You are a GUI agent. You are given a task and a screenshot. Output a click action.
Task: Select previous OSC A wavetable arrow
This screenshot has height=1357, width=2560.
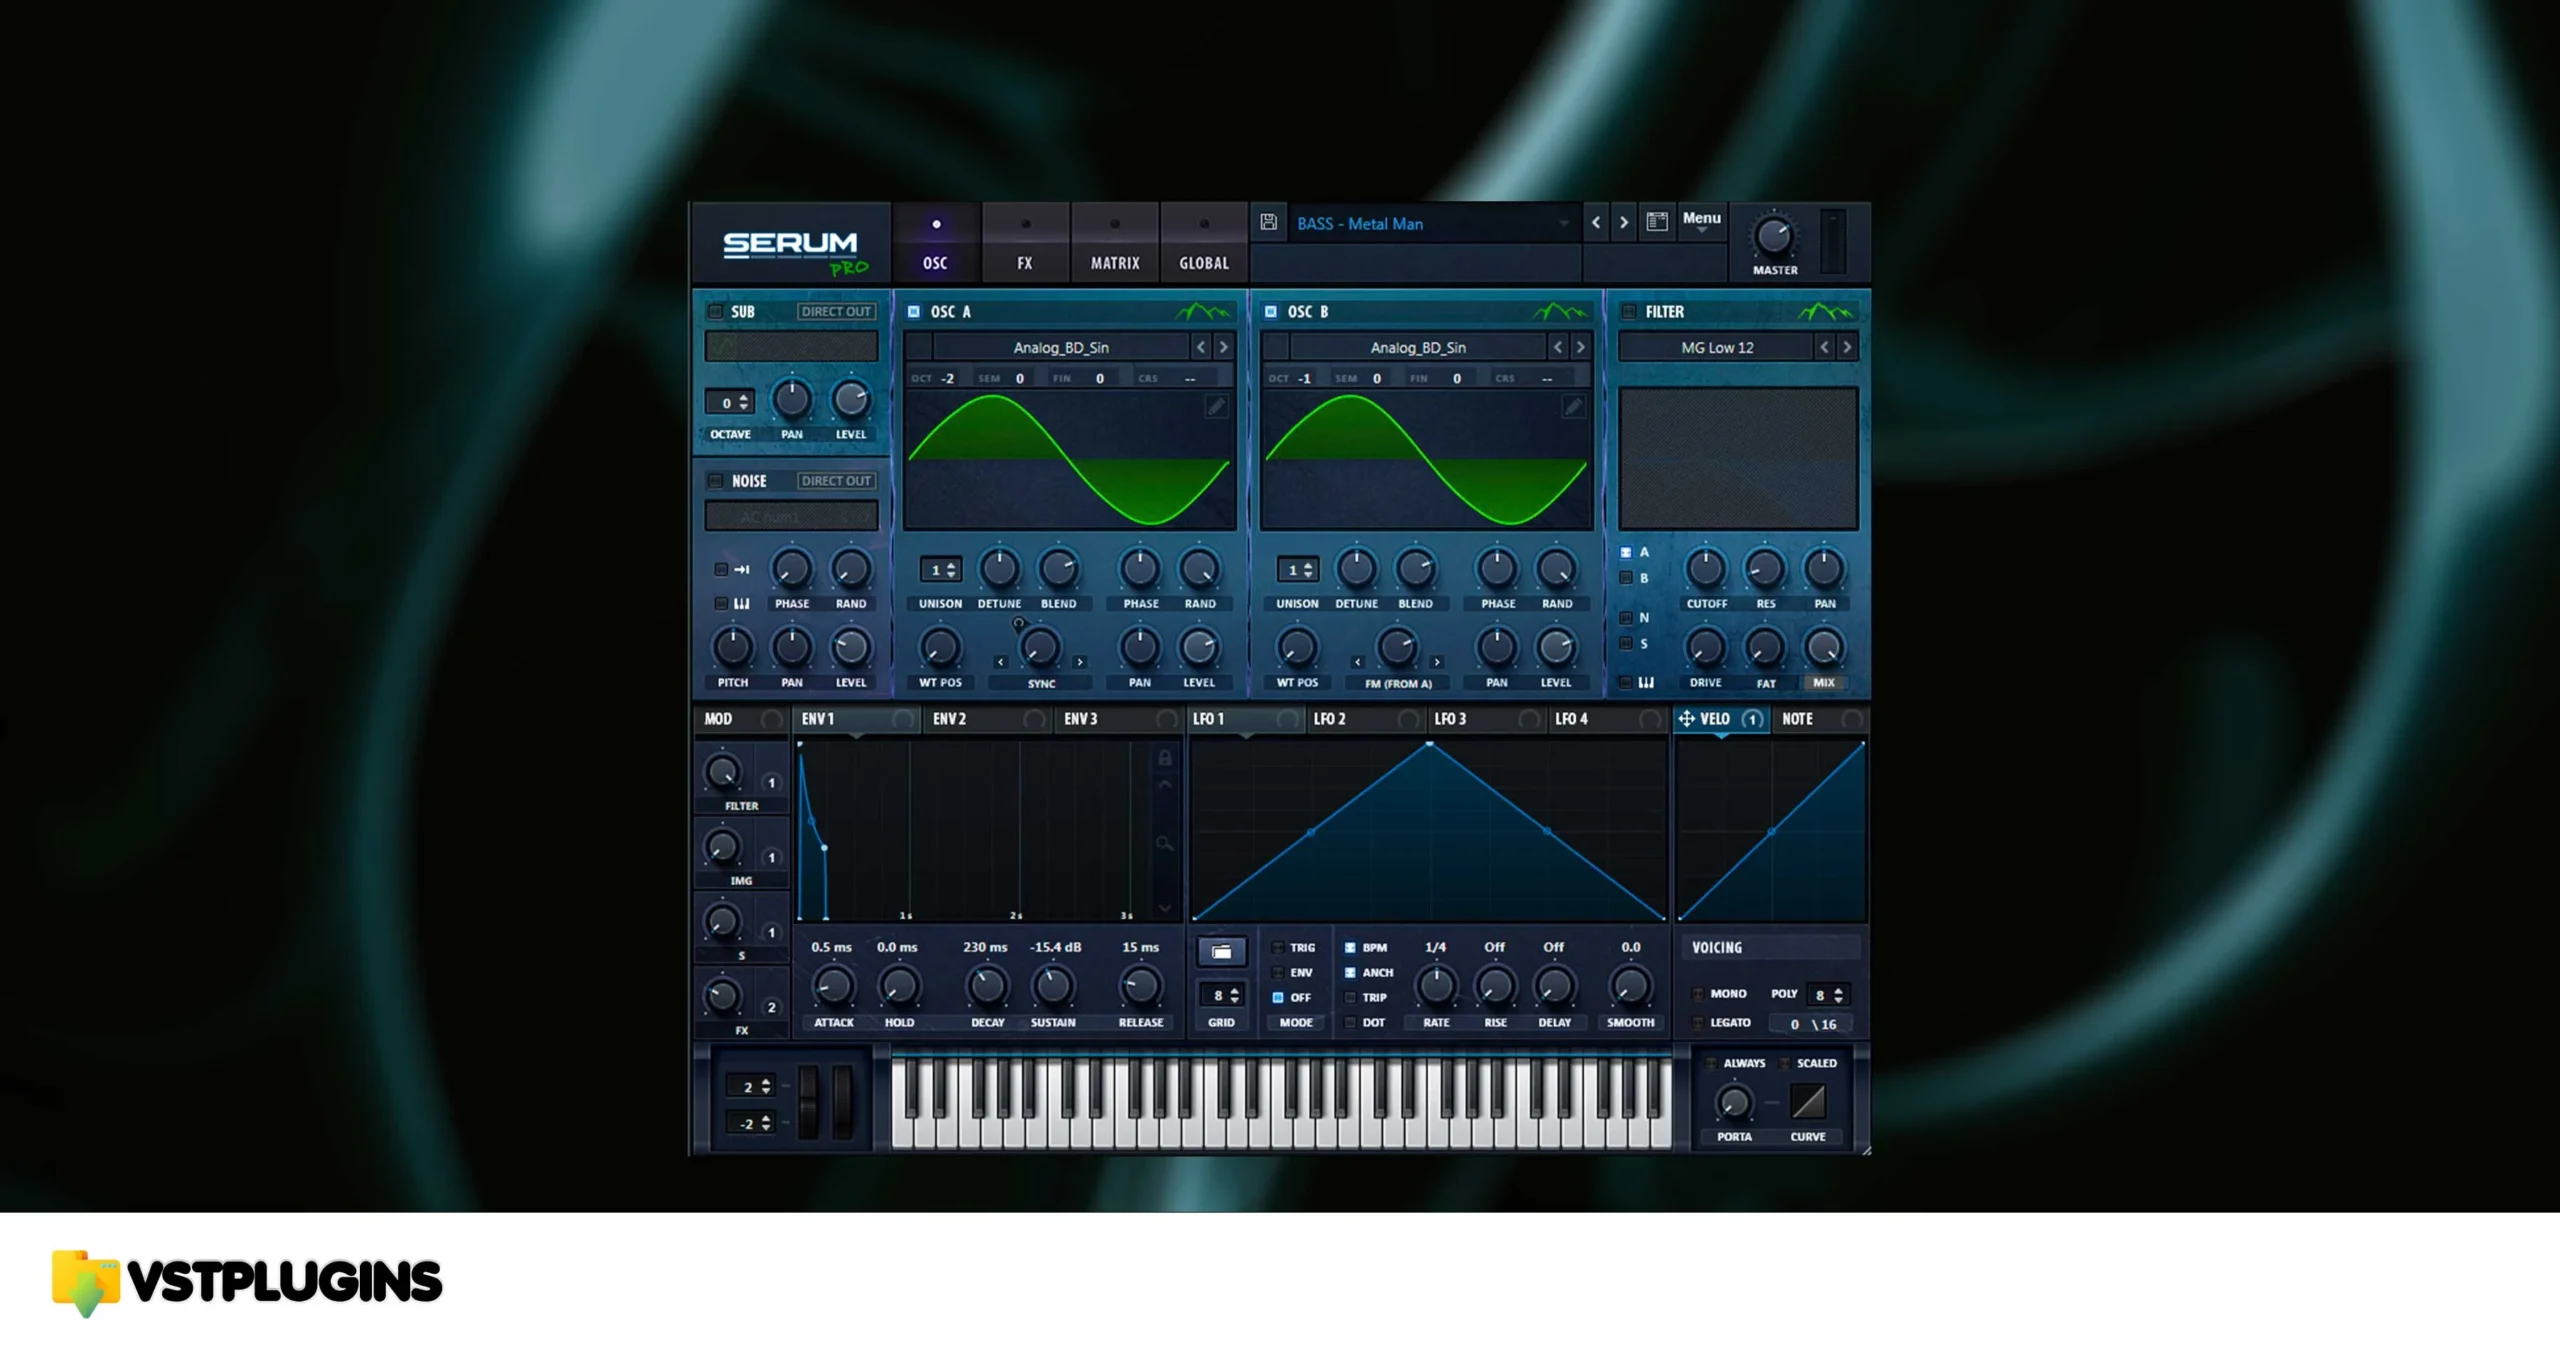pos(1201,347)
